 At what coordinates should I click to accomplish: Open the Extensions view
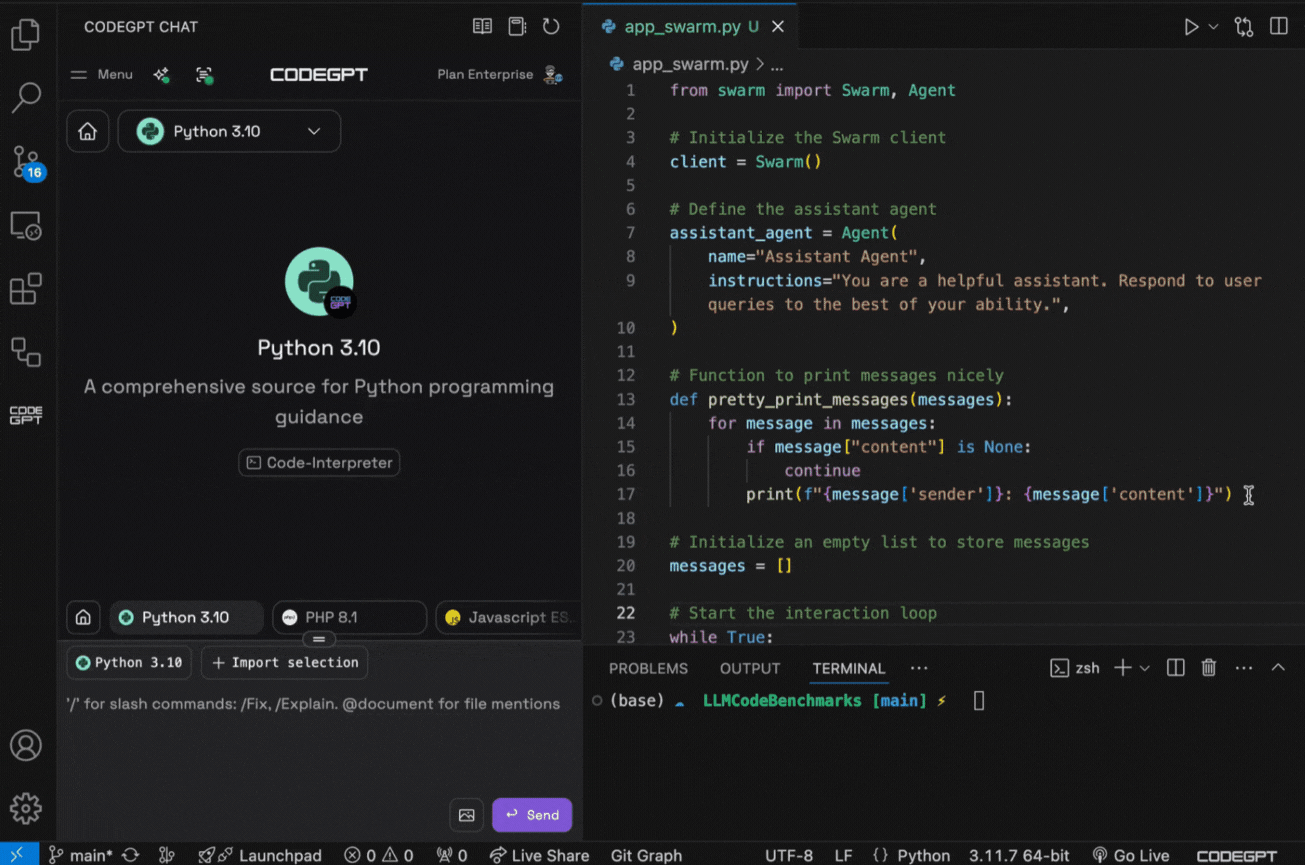click(x=25, y=289)
